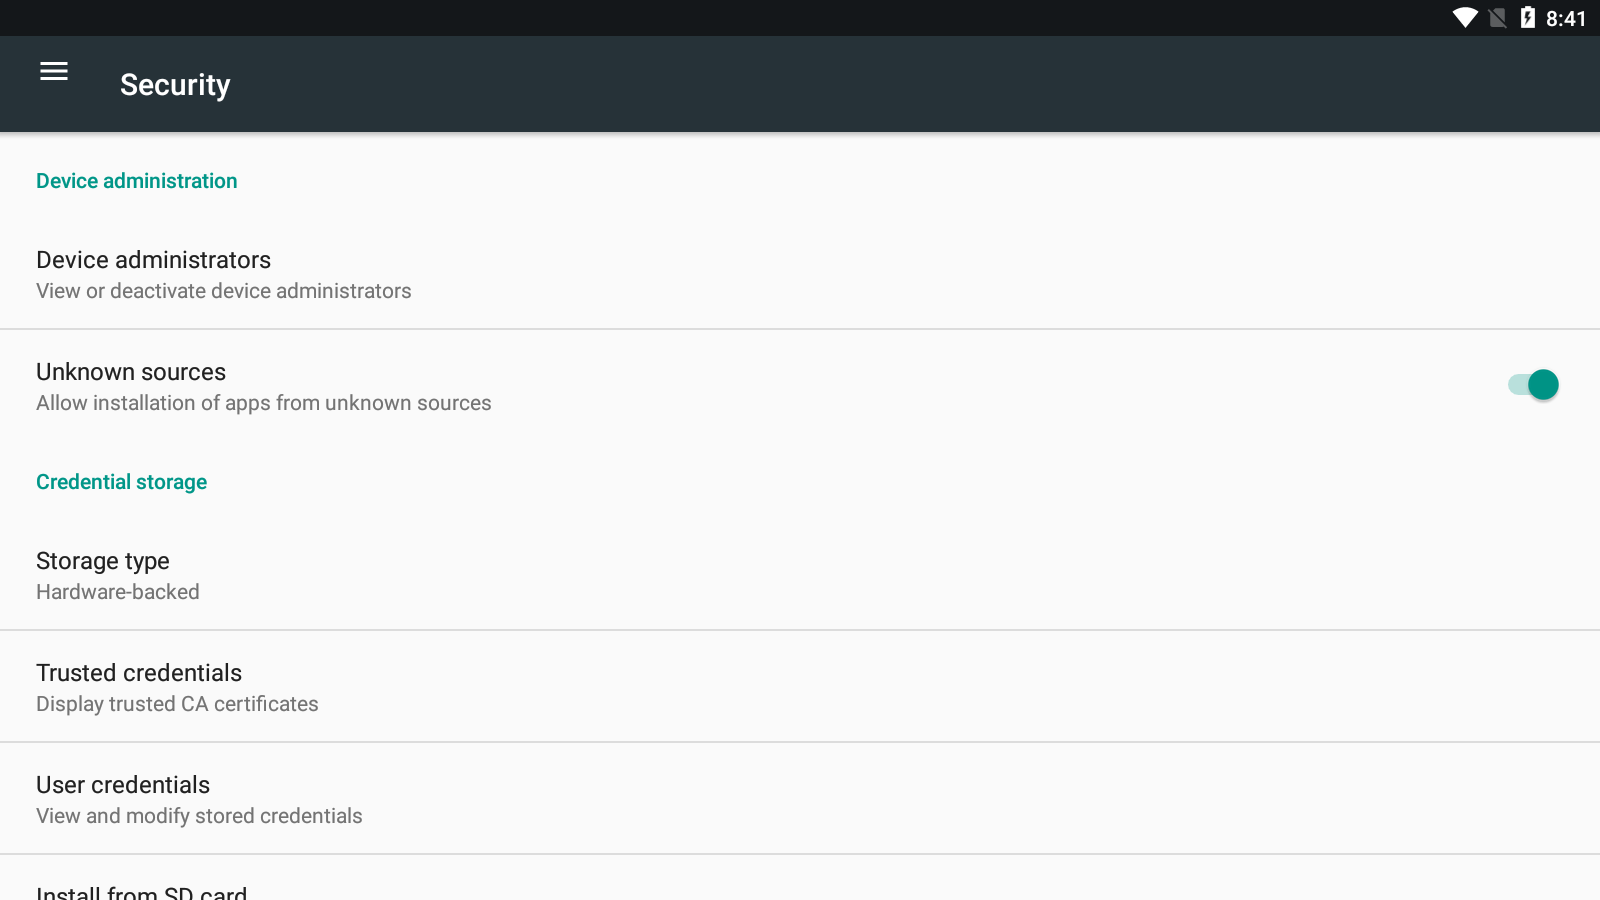Viewport: 1600px width, 900px height.
Task: Tap "View or deactivate device administrators" description
Action: click(x=224, y=291)
